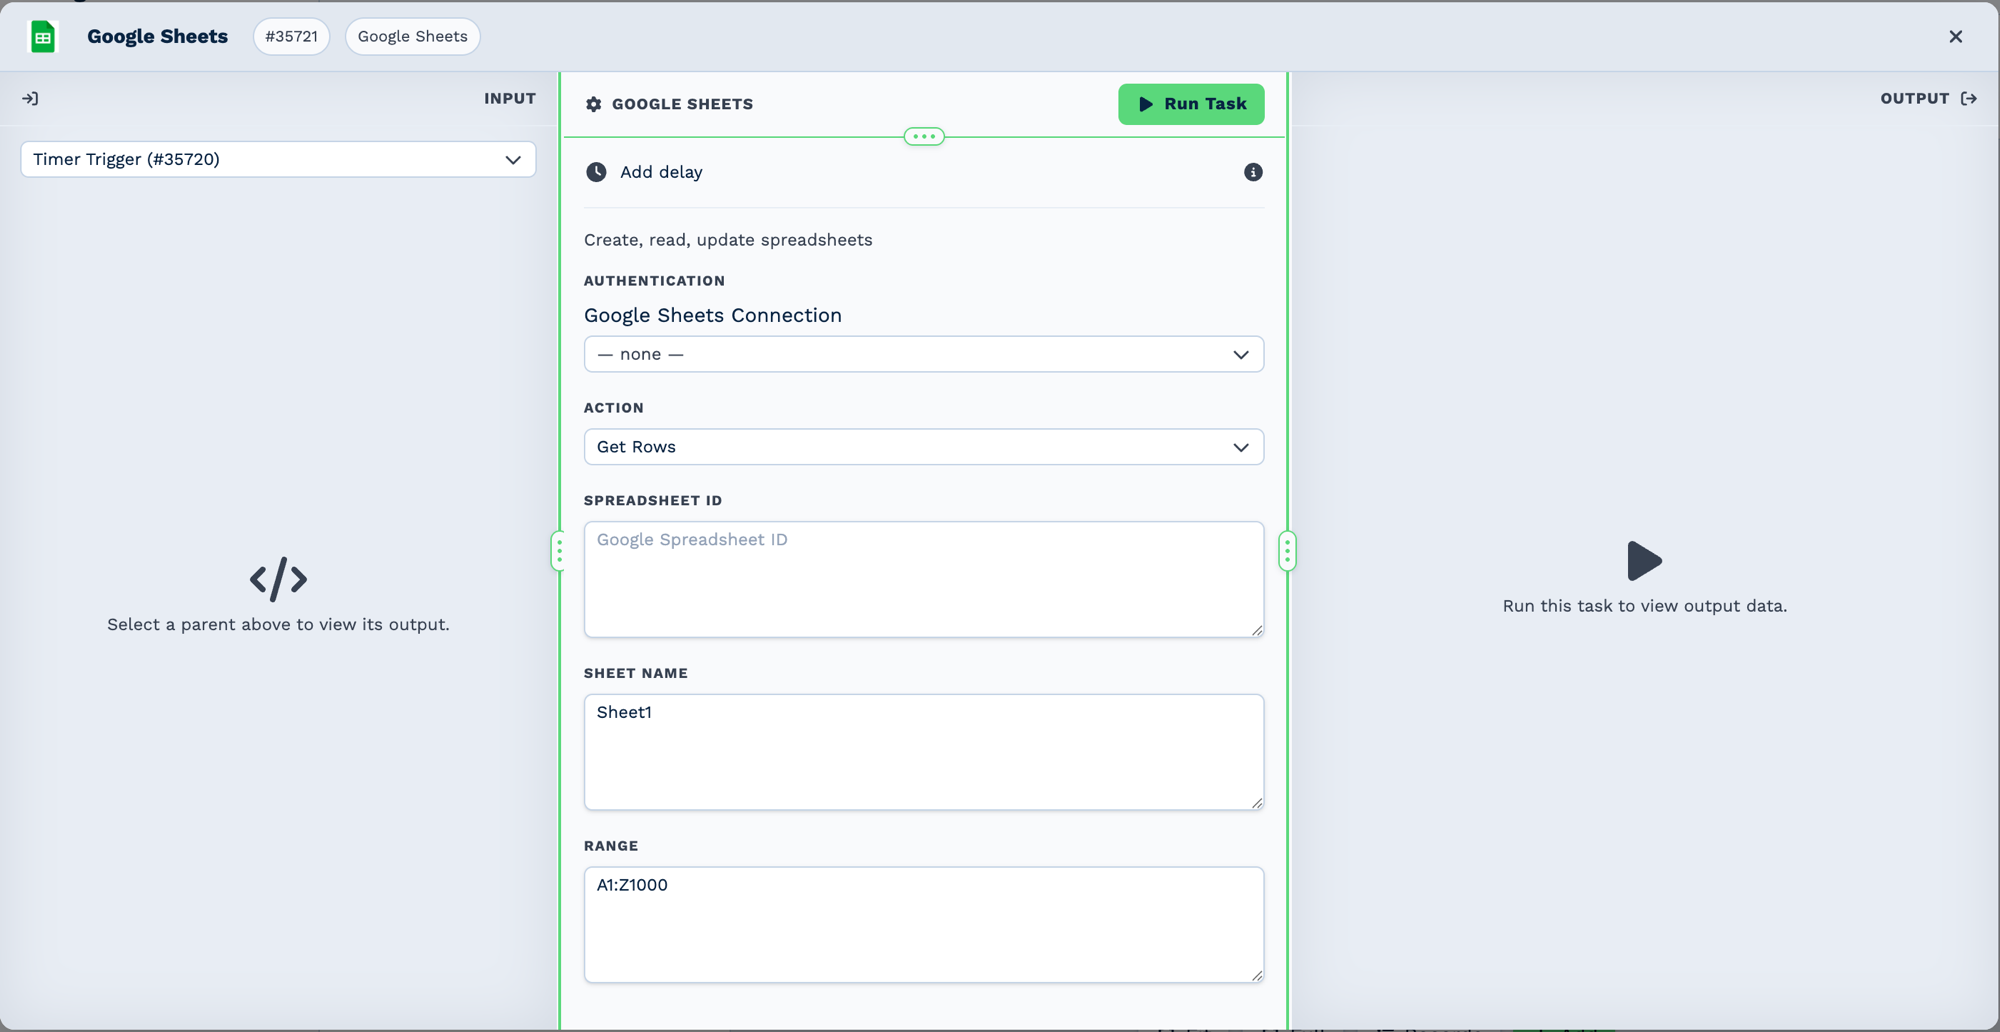The width and height of the screenshot is (2000, 1032).
Task: Click the resize grip of the Sheet Name field
Action: pyautogui.click(x=1257, y=803)
